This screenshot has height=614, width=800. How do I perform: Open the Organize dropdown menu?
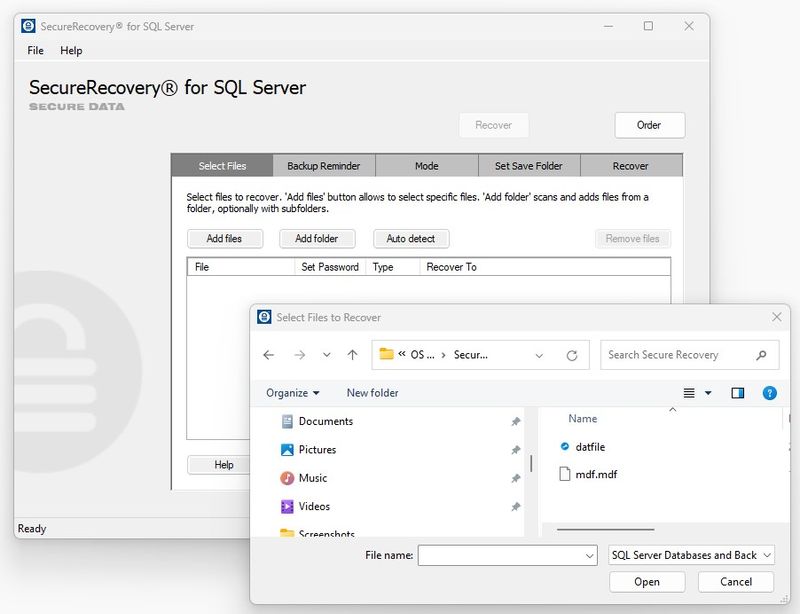[x=290, y=393]
